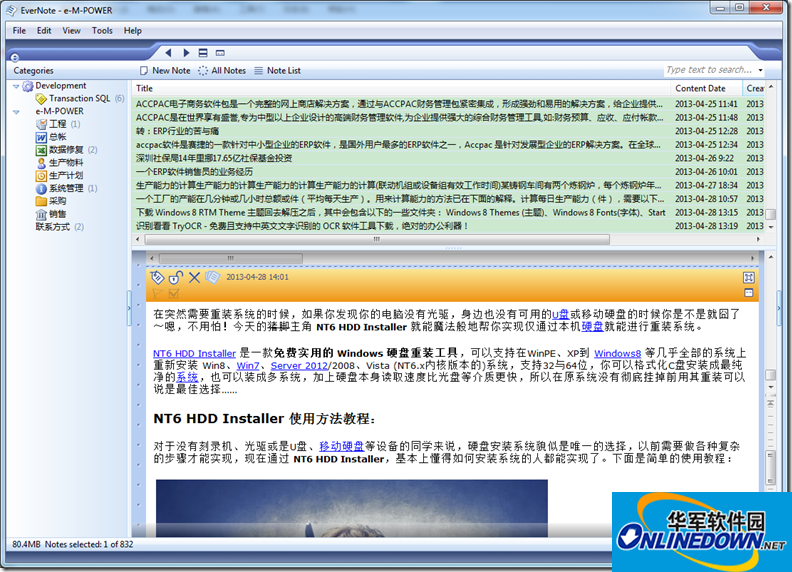
Task: Click the left panel collapse handle
Action: click(x=129, y=307)
